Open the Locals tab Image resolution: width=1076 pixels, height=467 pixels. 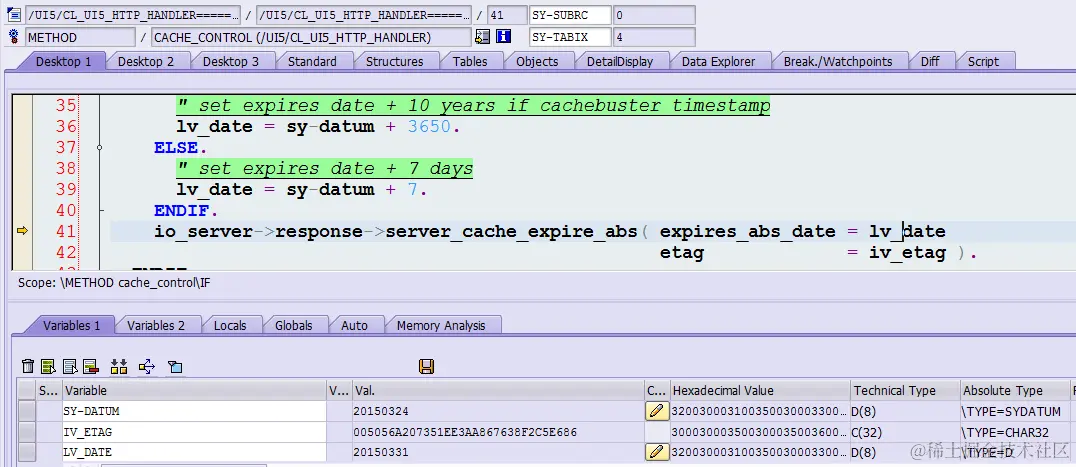(x=230, y=325)
